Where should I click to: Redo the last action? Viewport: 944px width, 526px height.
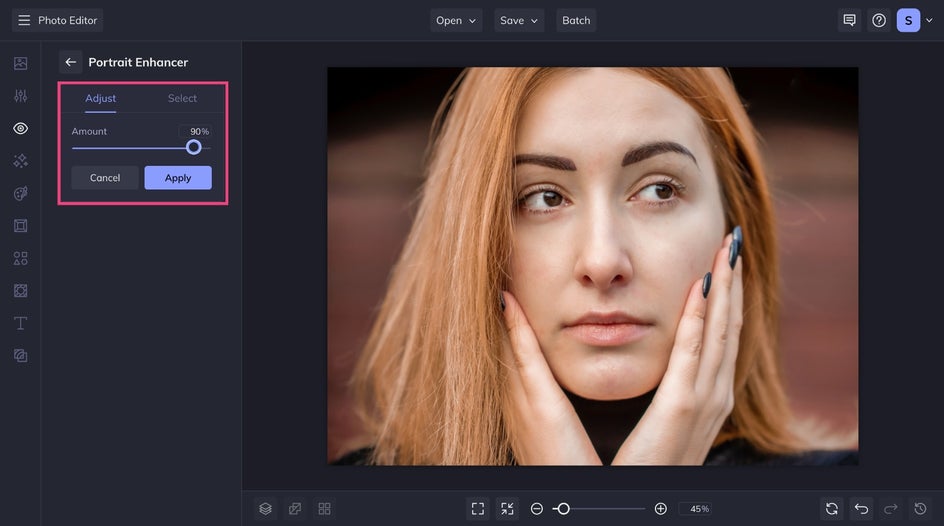pyautogui.click(x=891, y=509)
